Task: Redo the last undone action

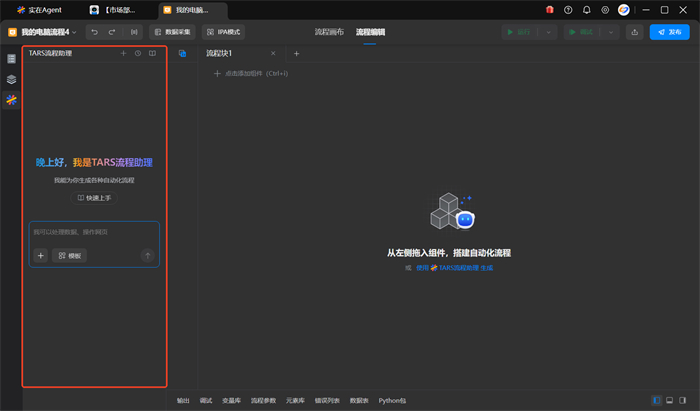Action: [112, 32]
